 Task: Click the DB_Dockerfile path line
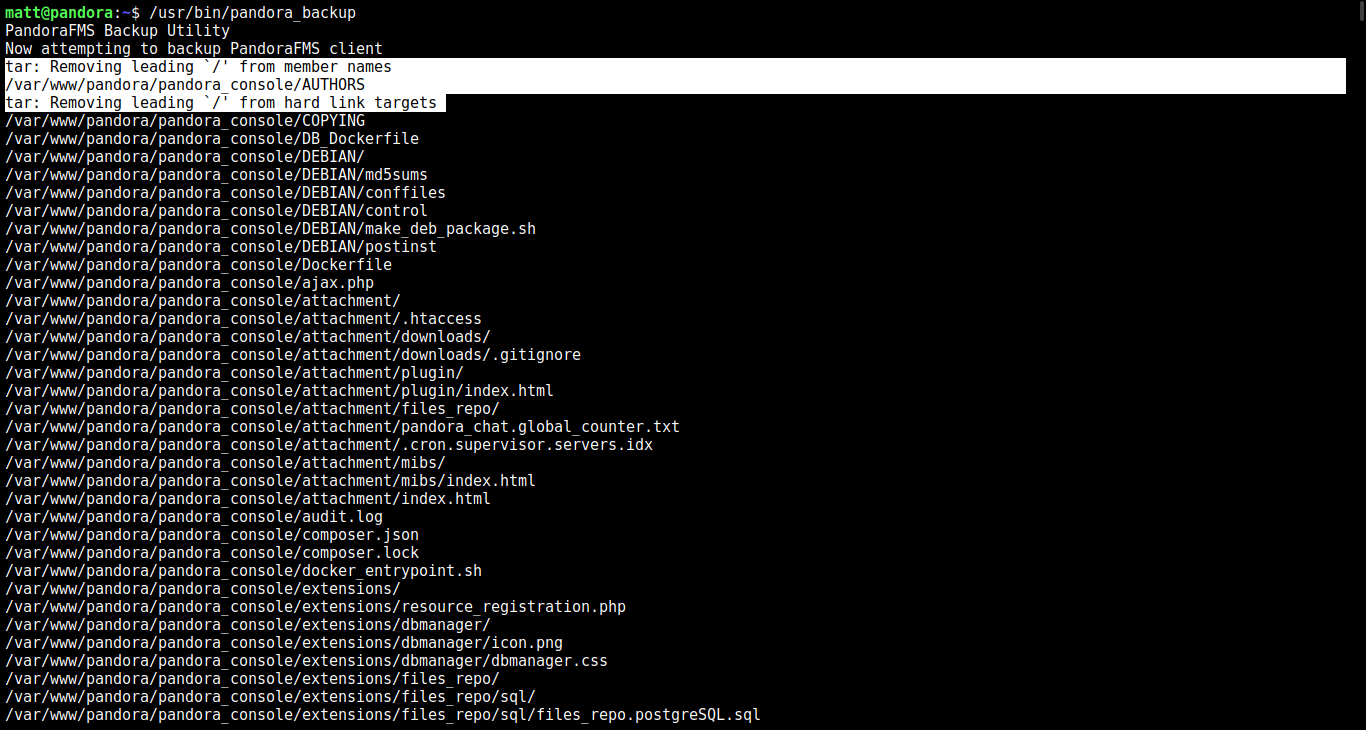tap(212, 139)
